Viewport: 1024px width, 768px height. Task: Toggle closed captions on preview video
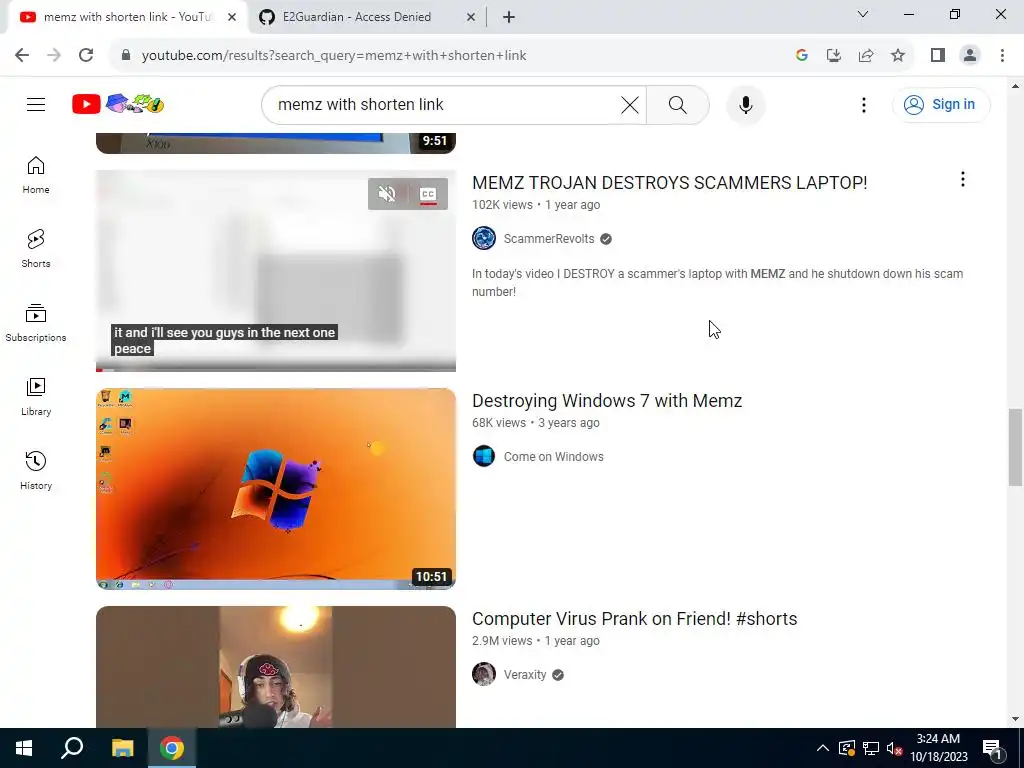click(428, 194)
